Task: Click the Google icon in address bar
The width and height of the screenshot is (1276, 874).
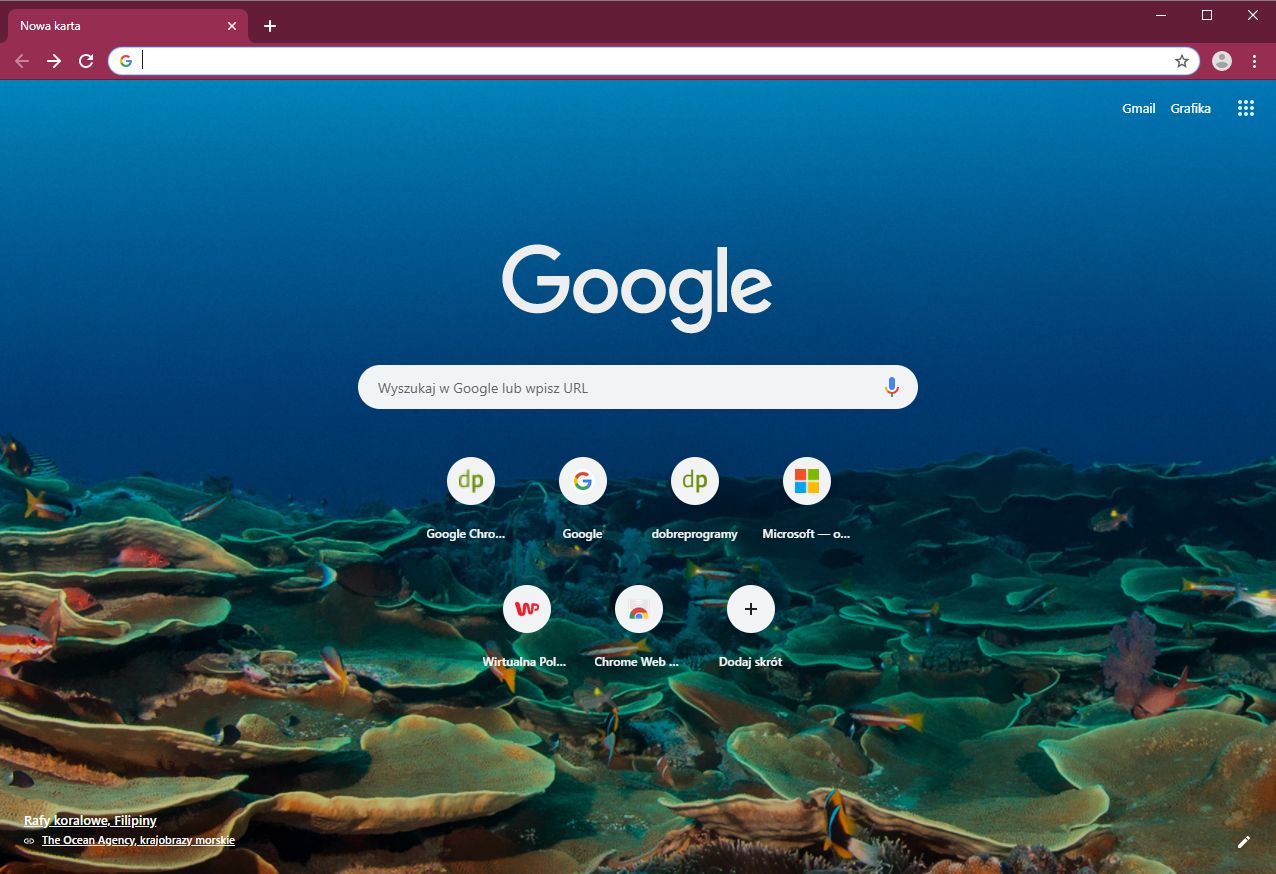Action: [126, 61]
